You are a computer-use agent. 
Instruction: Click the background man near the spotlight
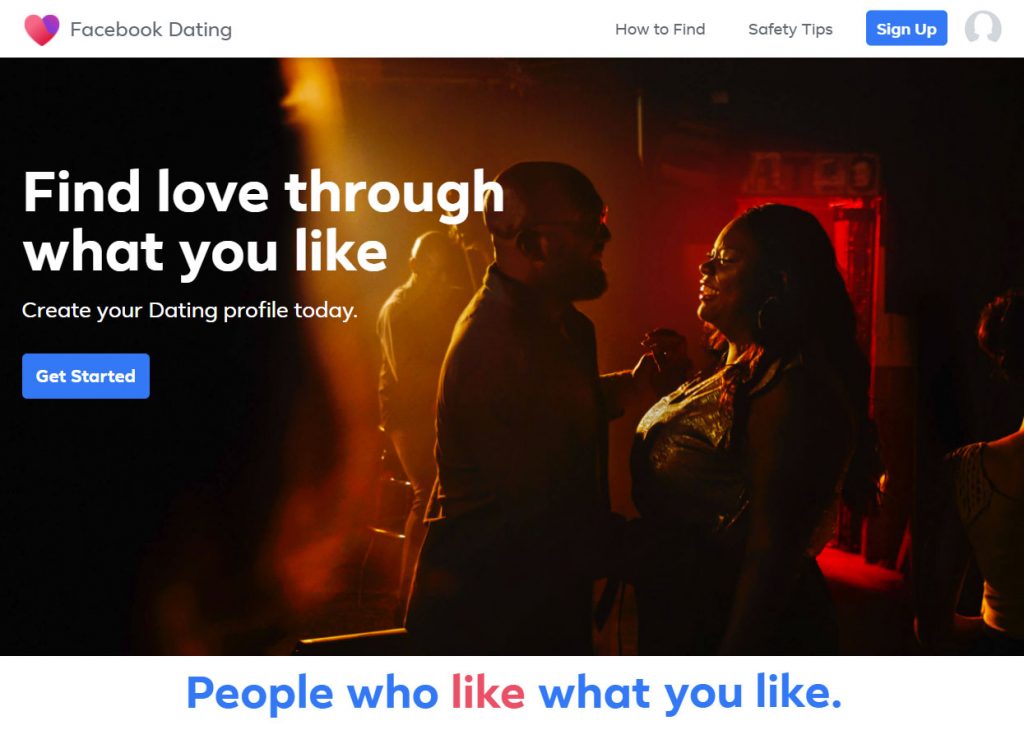[418, 366]
